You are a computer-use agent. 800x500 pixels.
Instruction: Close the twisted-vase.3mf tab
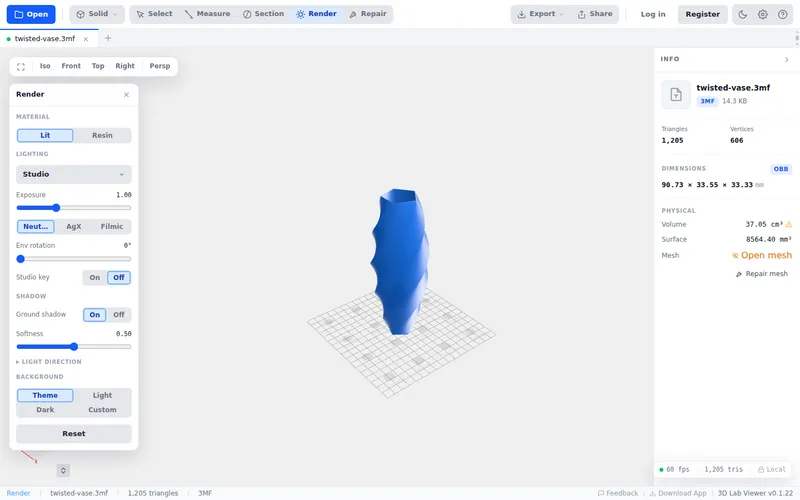pos(86,39)
